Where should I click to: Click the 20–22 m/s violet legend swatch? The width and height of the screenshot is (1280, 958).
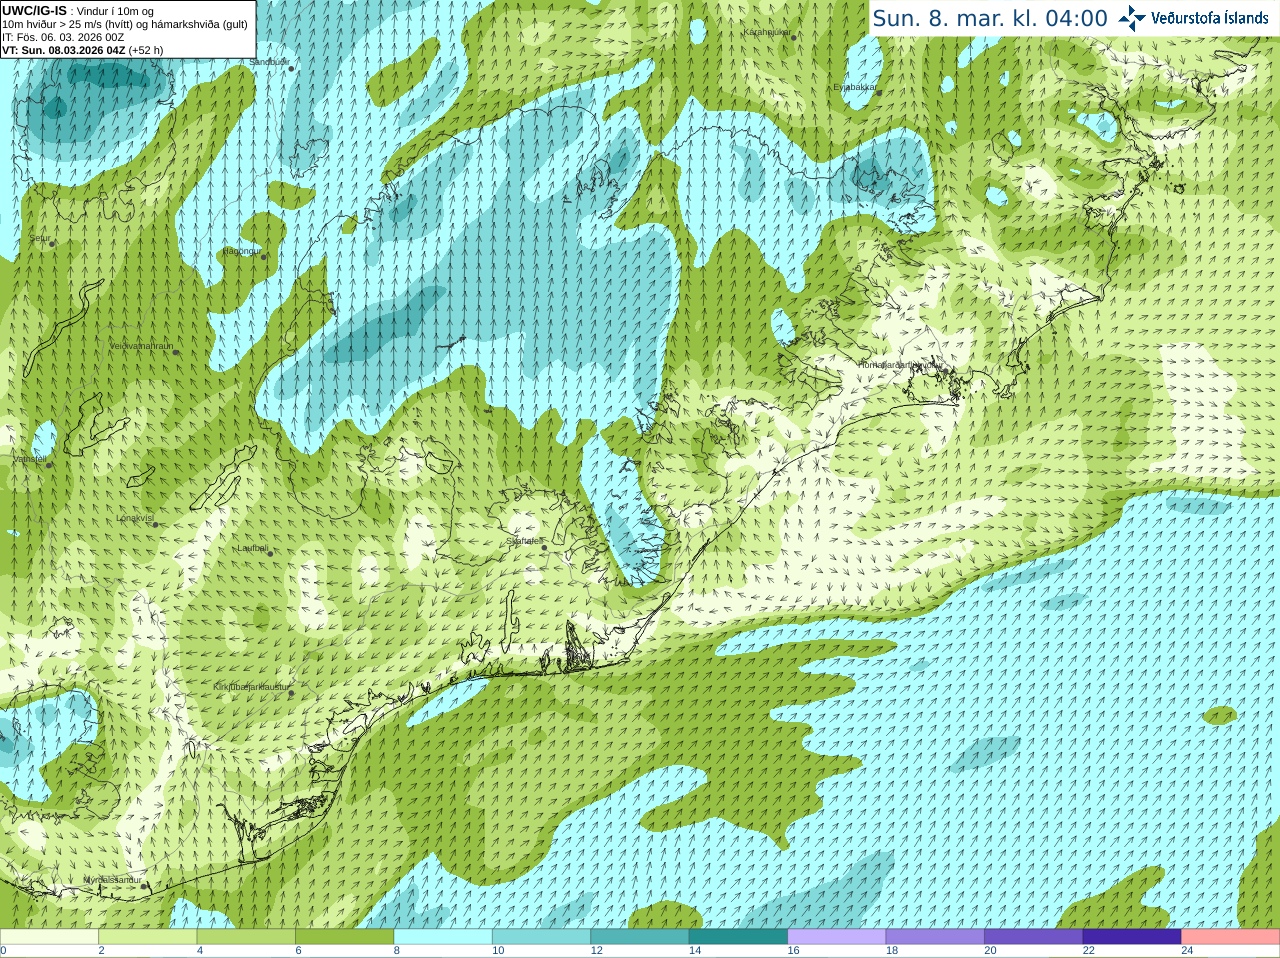click(x=1034, y=937)
